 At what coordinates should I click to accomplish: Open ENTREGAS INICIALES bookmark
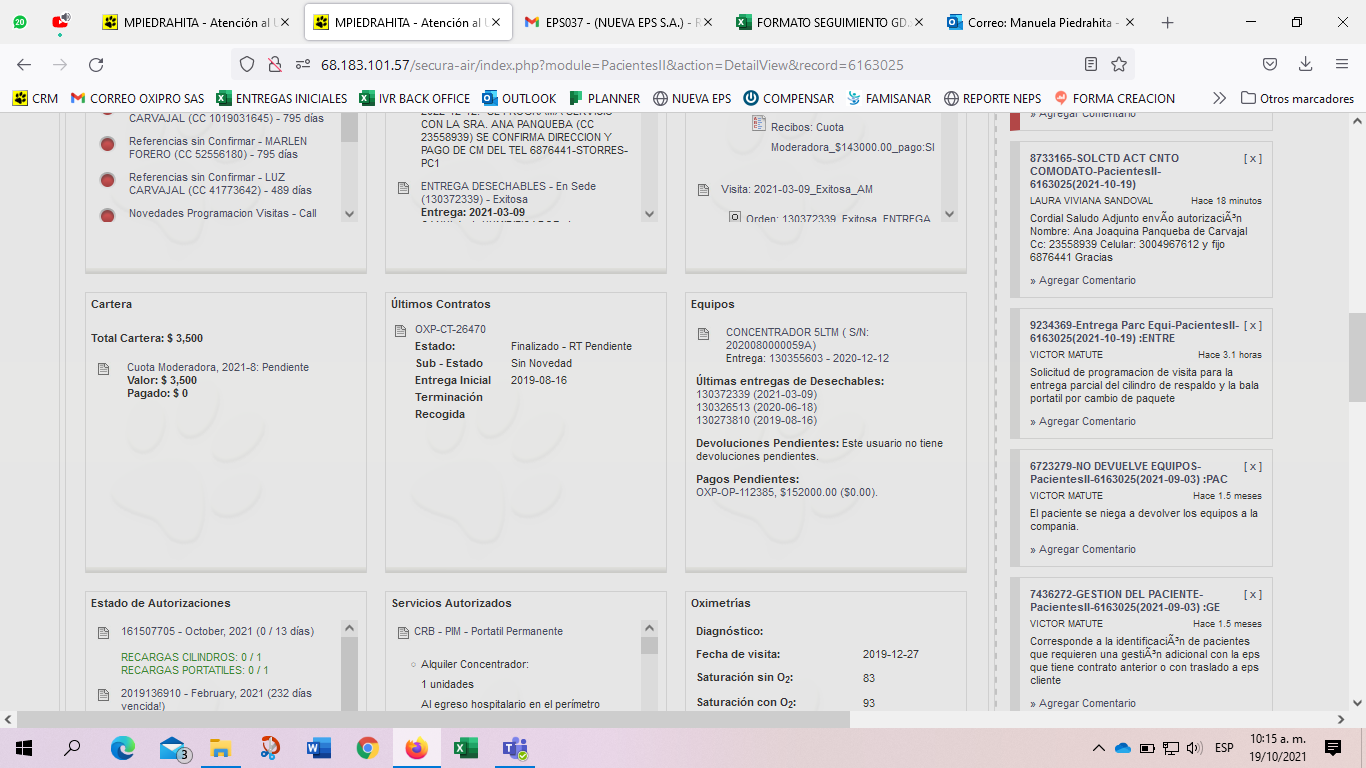coord(282,98)
